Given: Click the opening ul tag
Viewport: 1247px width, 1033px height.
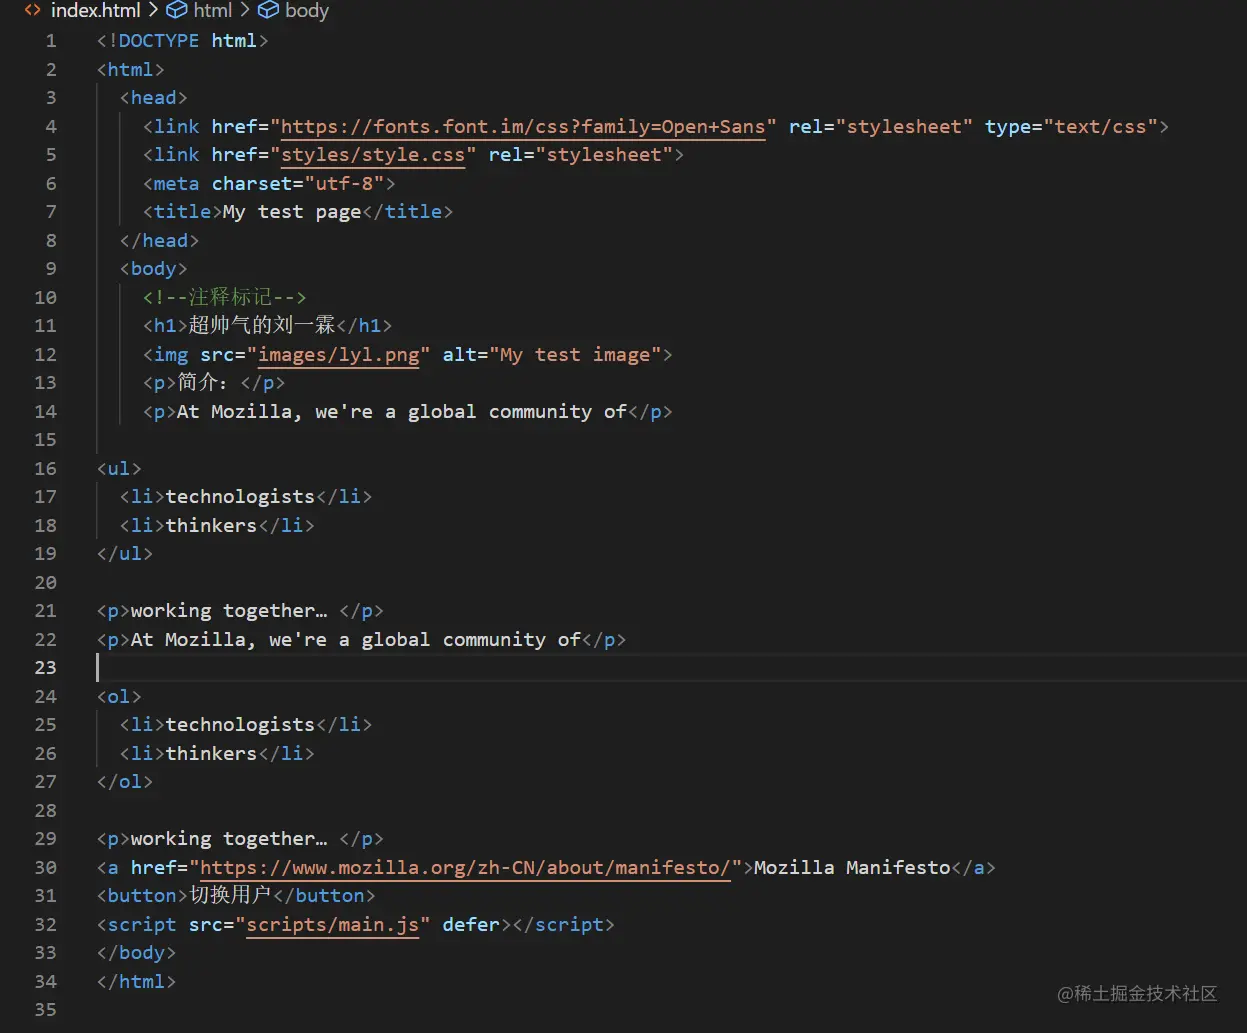Looking at the screenshot, I should [119, 469].
